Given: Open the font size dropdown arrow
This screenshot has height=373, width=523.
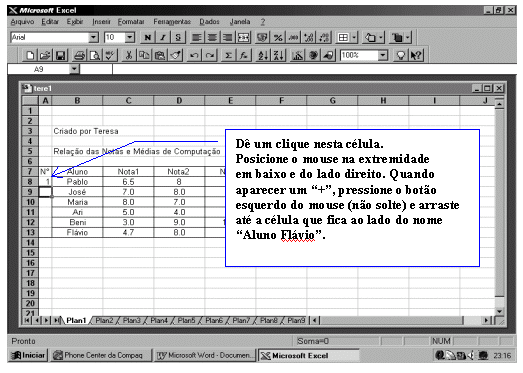Looking at the screenshot, I should point(130,37).
